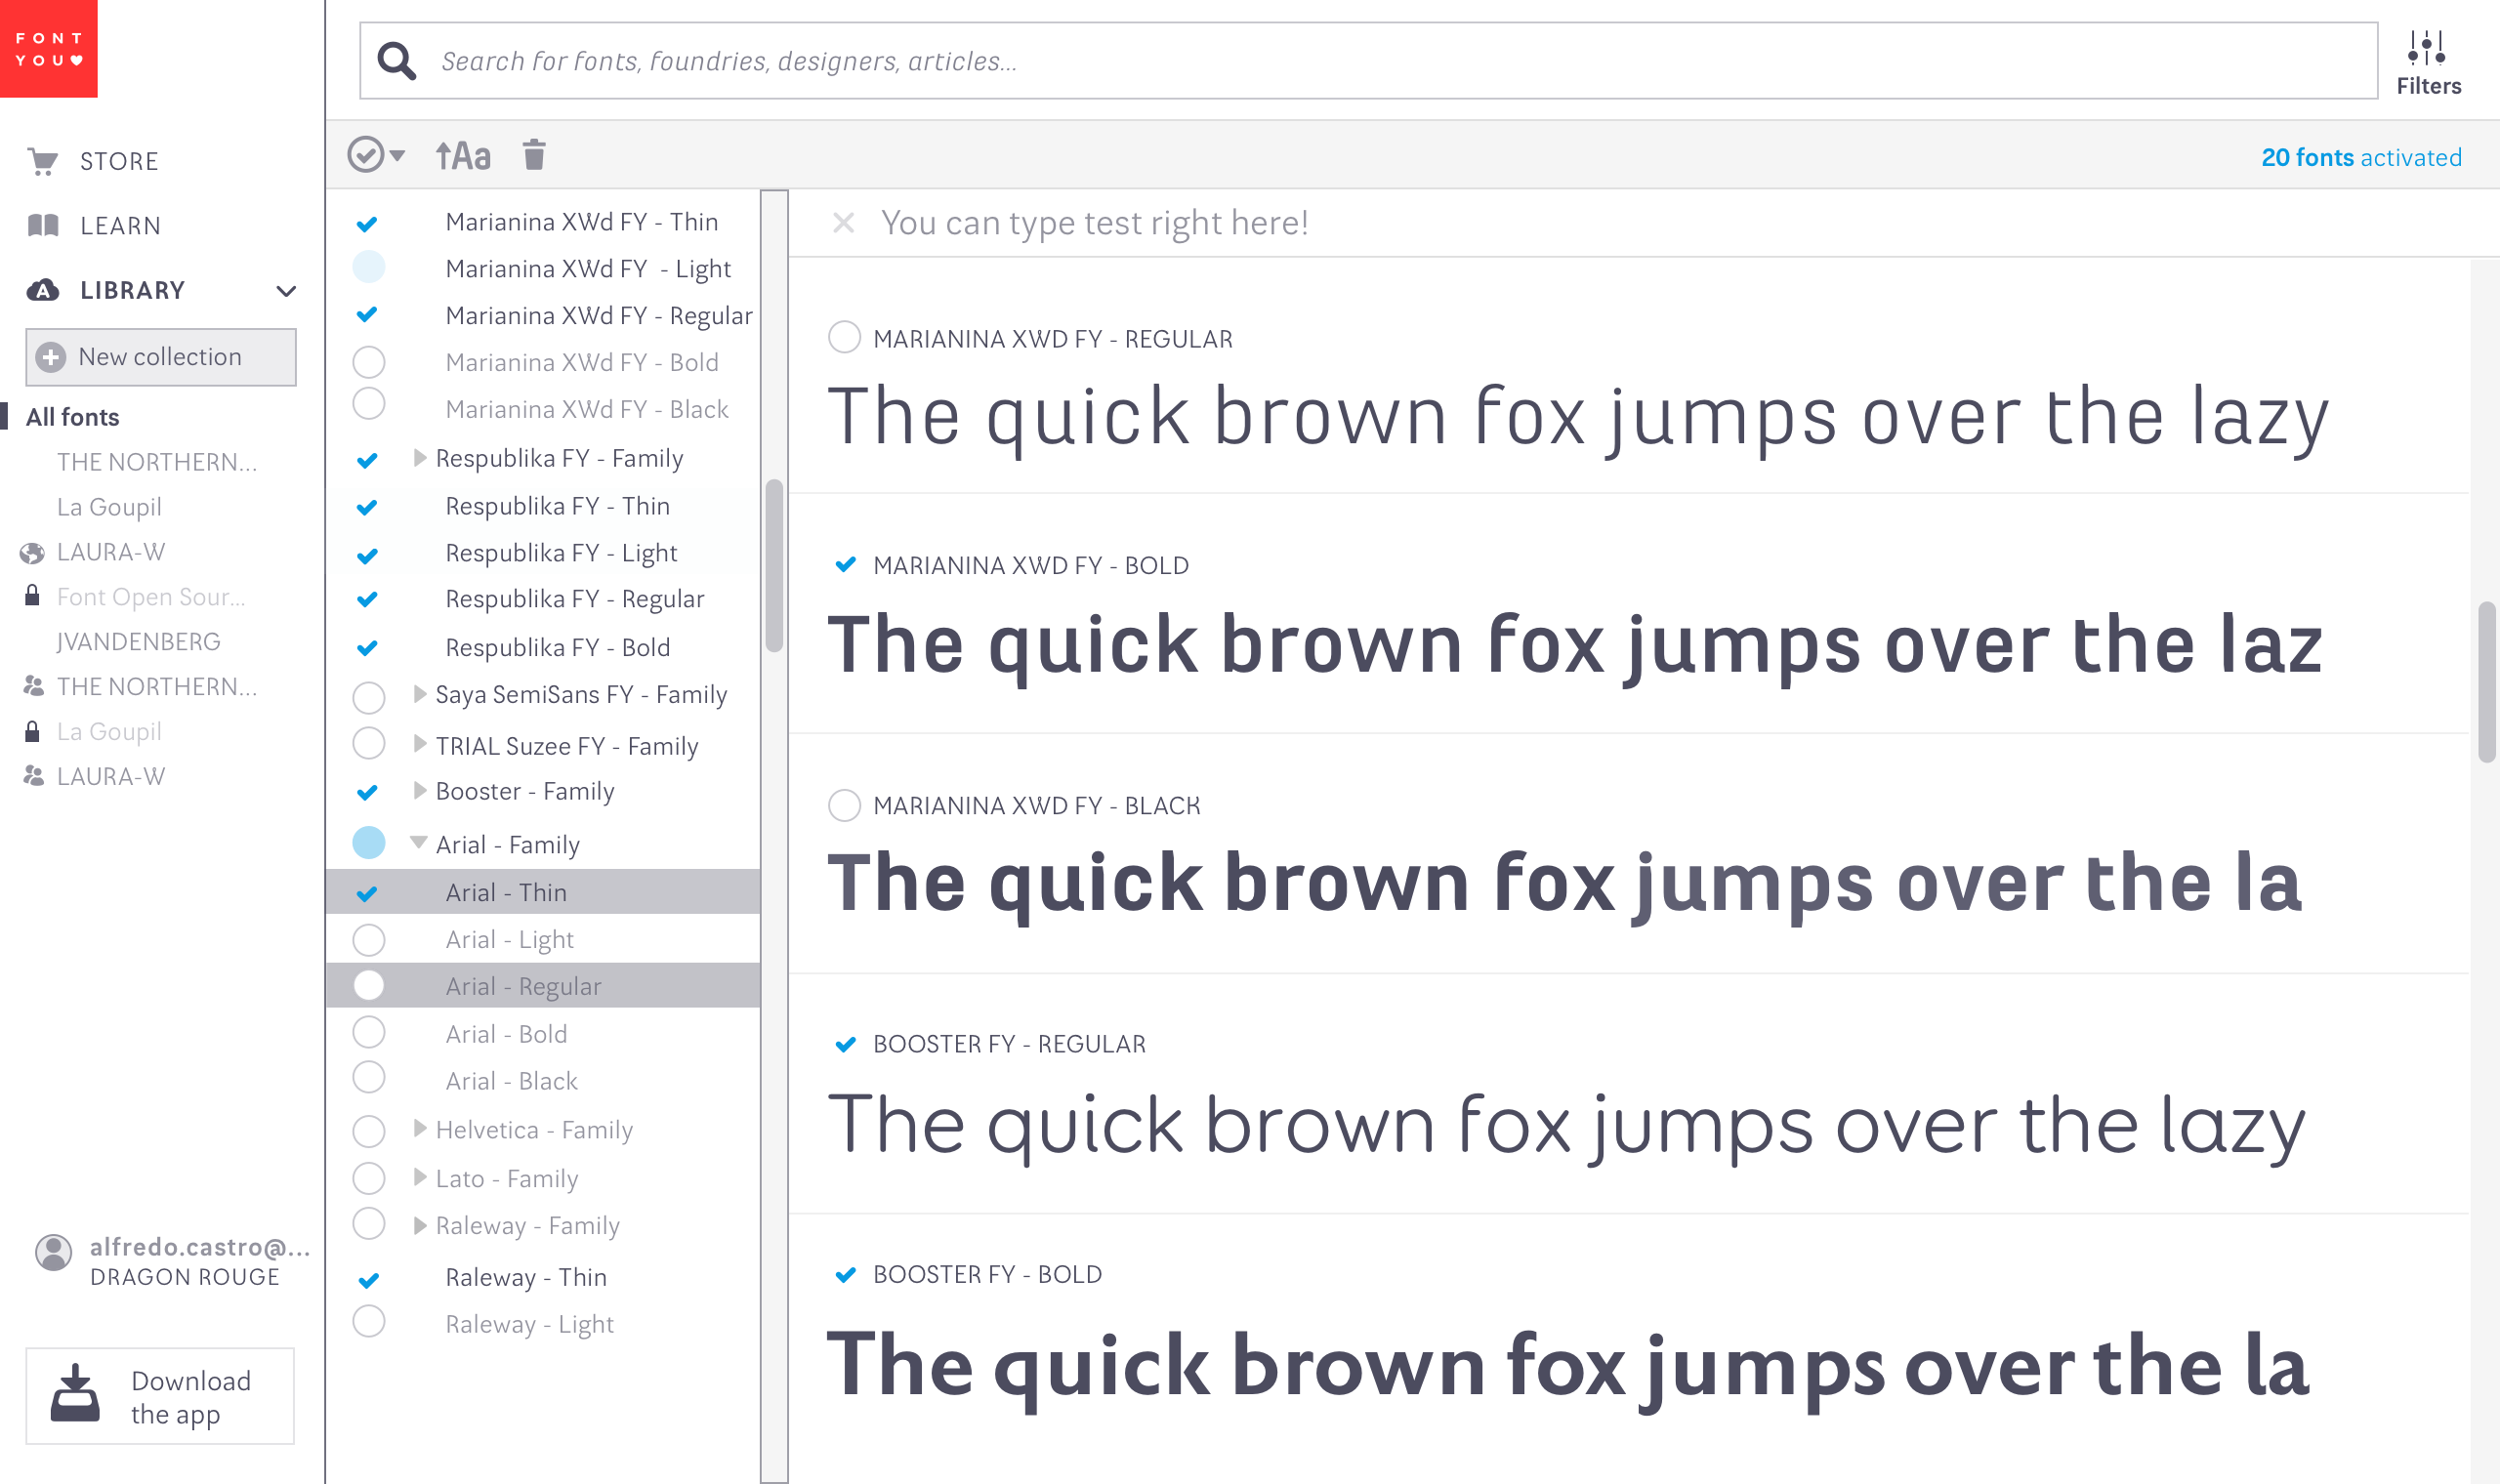Activate Marianina XWd FY - Bold in list
This screenshot has width=2500, height=1484.
(x=369, y=362)
